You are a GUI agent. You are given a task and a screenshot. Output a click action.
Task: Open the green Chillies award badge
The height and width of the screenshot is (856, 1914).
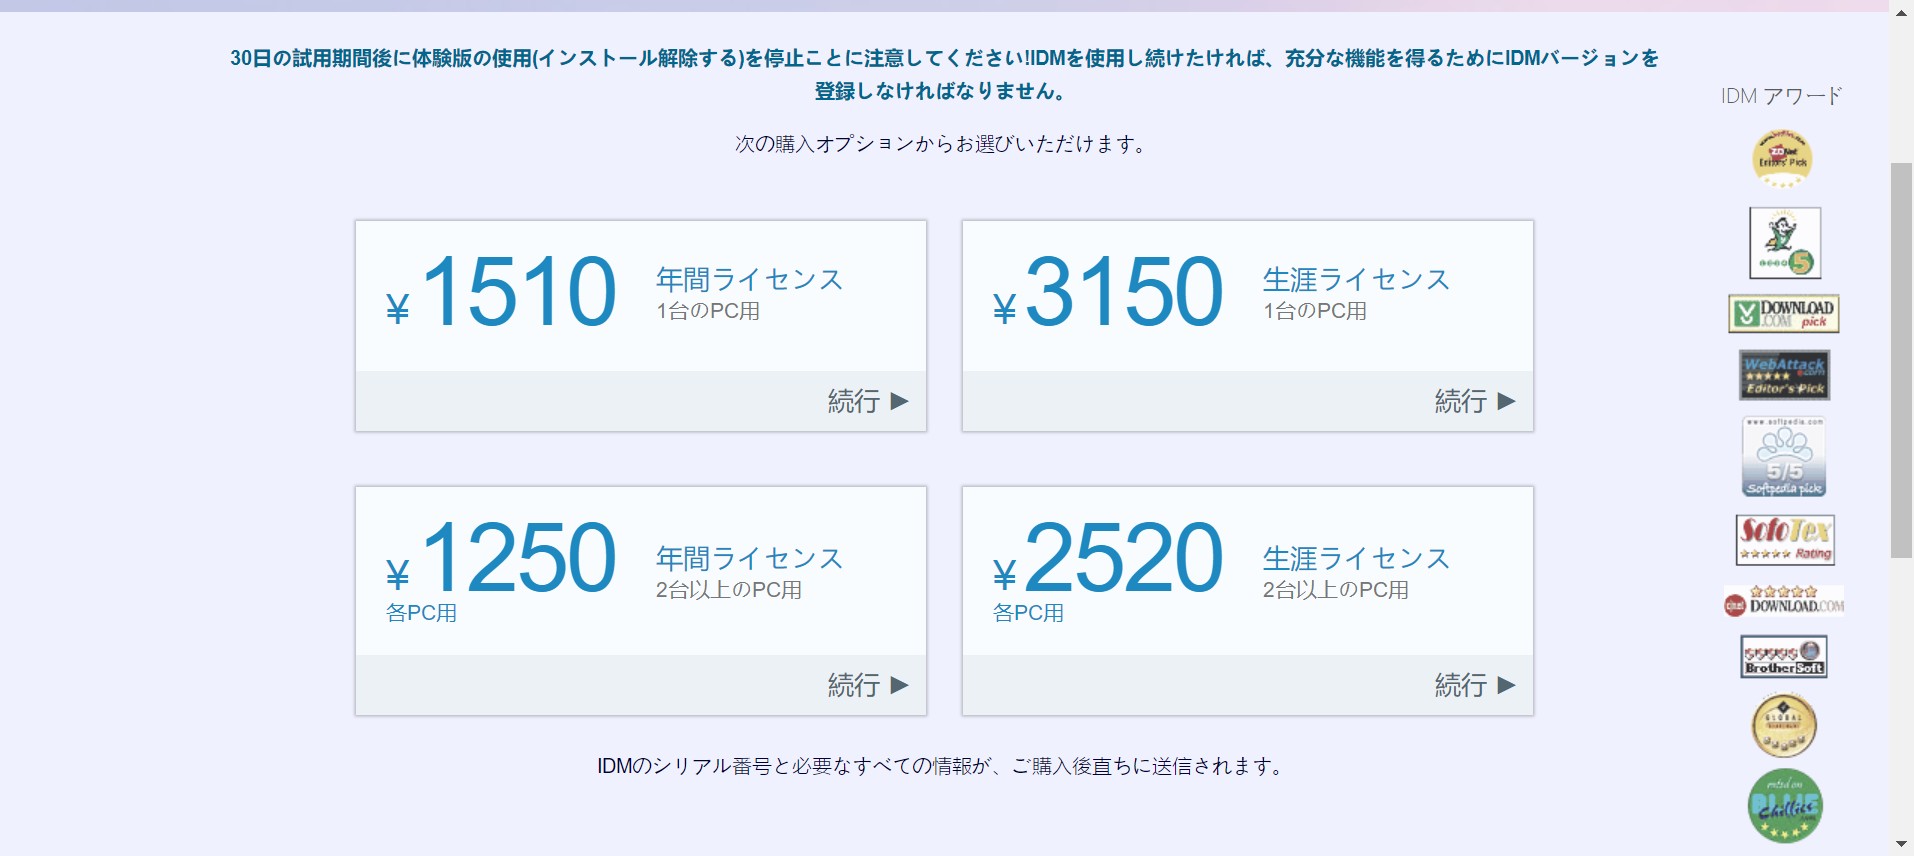pyautogui.click(x=1785, y=806)
